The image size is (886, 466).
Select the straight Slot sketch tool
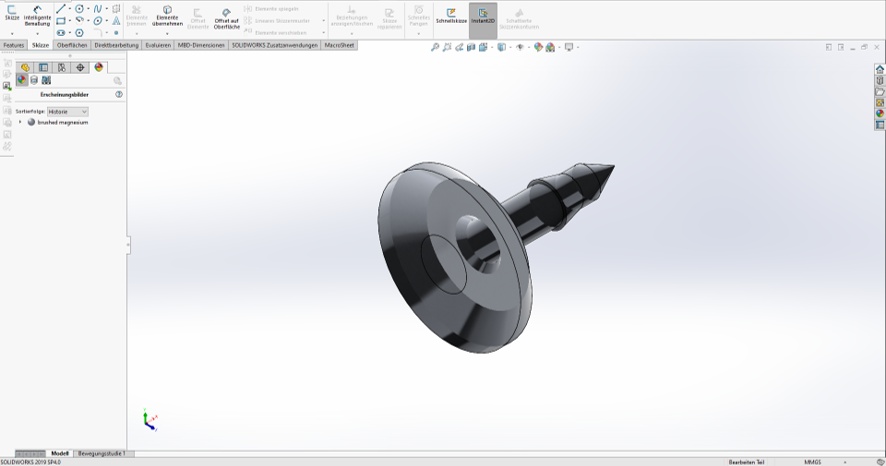60,33
